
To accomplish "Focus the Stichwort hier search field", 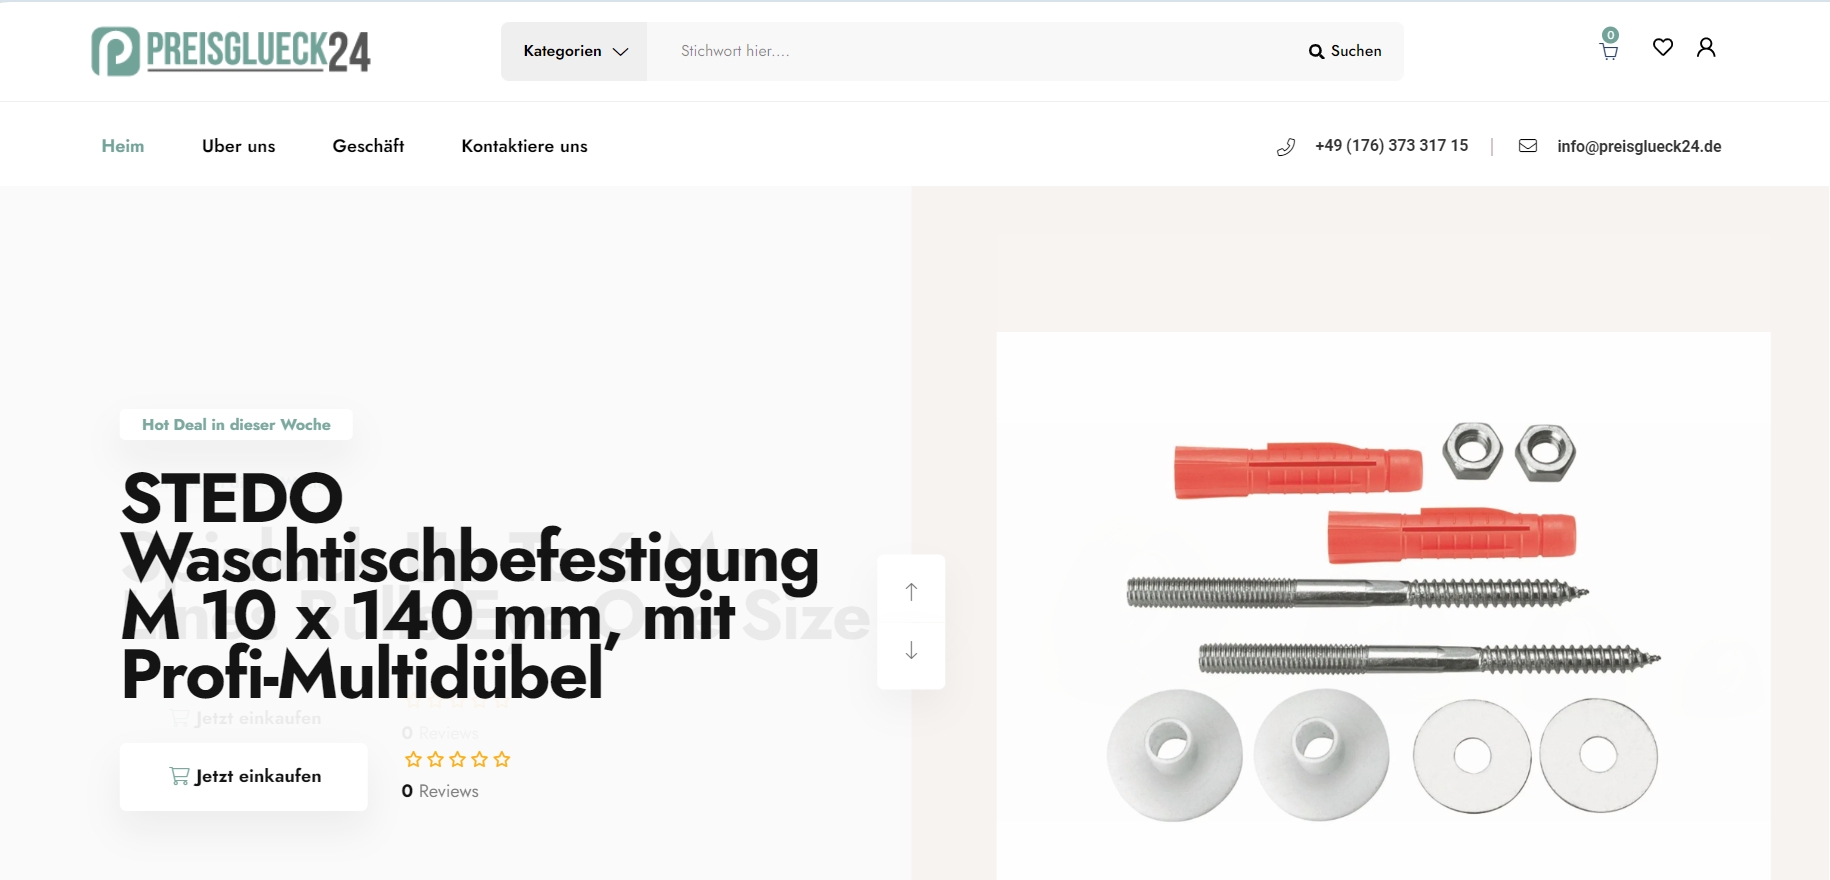I will tap(970, 51).
